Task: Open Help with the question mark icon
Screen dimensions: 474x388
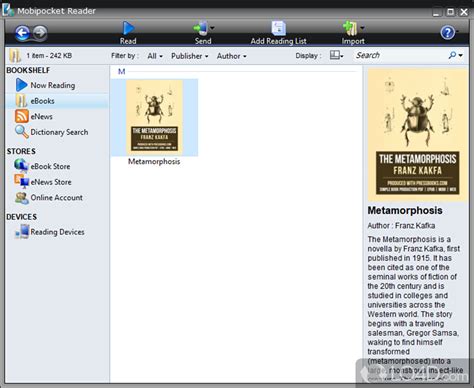Action: pos(447,33)
